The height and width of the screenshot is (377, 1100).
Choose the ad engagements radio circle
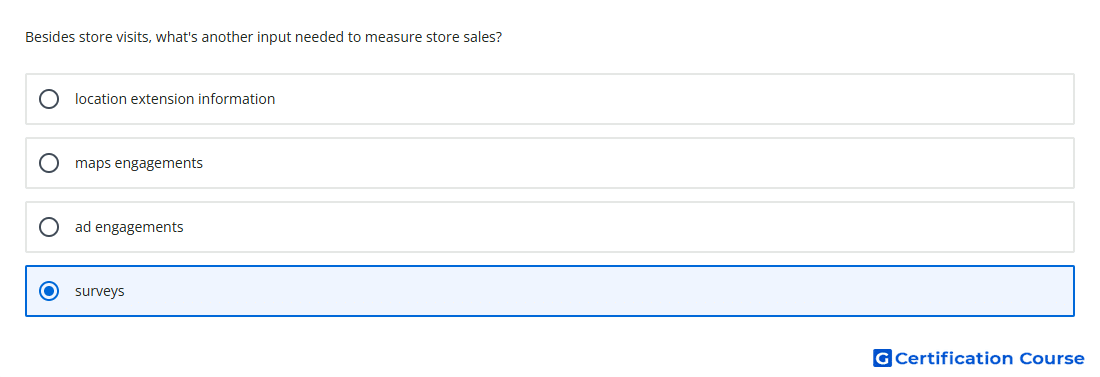49,227
